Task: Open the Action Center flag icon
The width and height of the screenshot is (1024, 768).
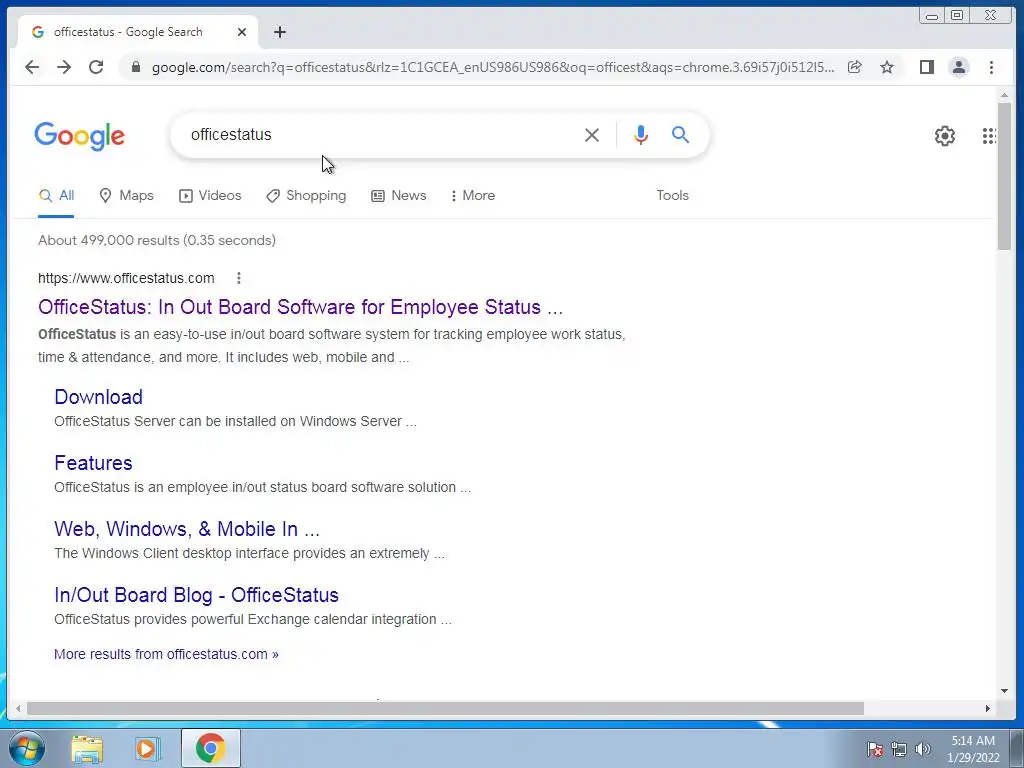Action: point(875,749)
